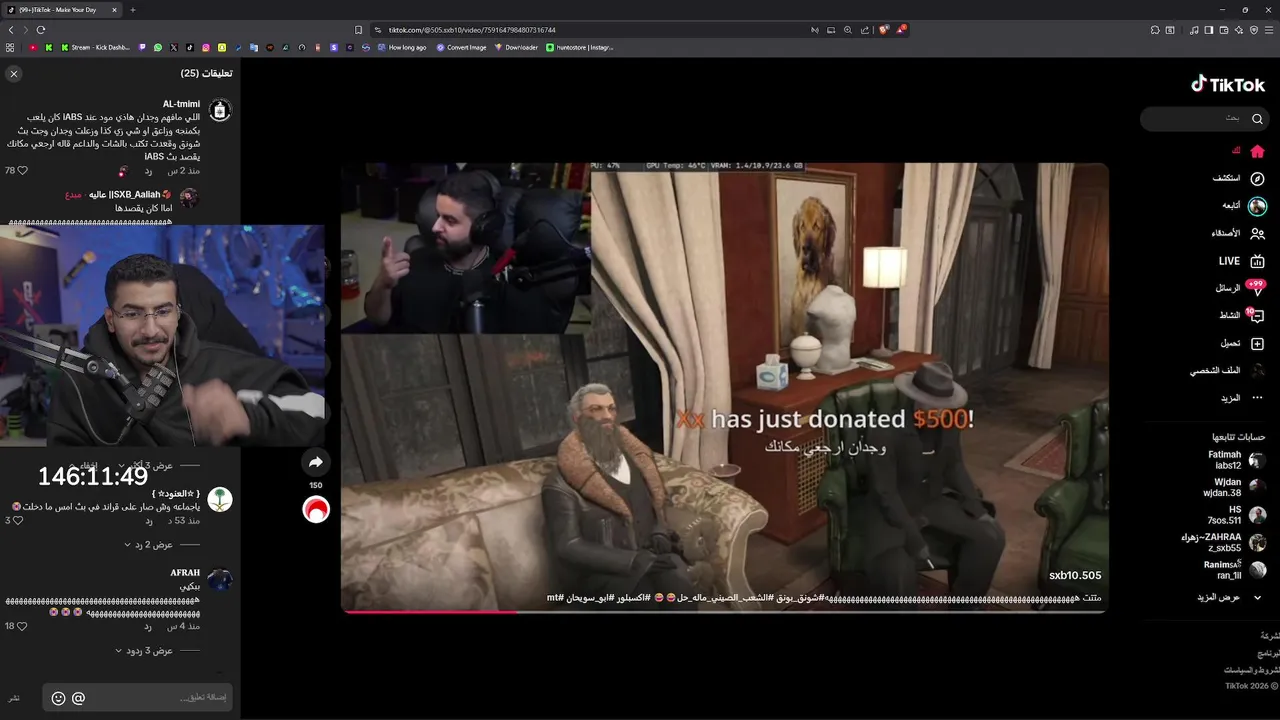The width and height of the screenshot is (1280, 720).
Task: Open the Brave Rewards triangle icon
Action: (901, 30)
